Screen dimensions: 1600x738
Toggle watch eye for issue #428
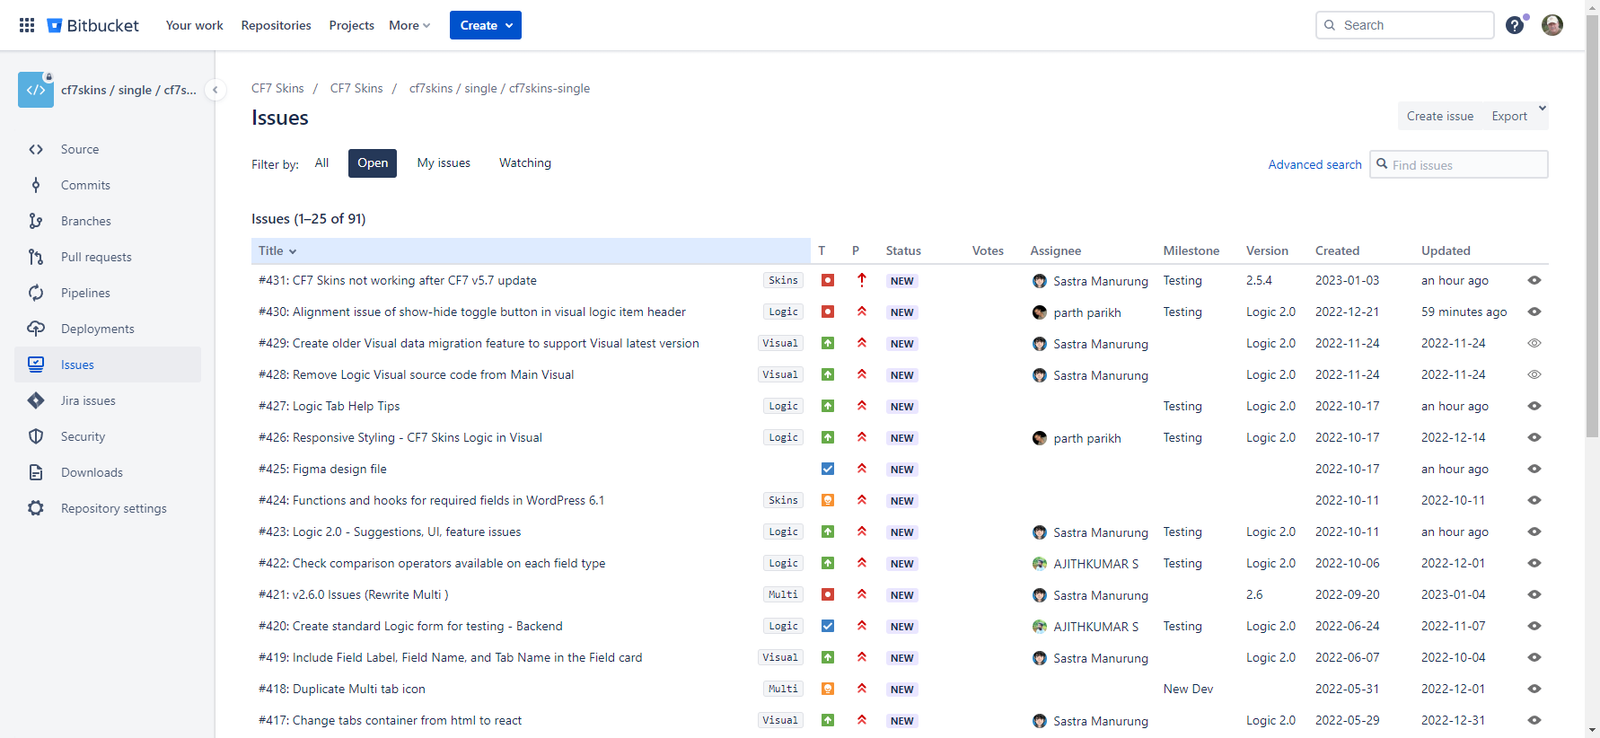pyautogui.click(x=1534, y=375)
